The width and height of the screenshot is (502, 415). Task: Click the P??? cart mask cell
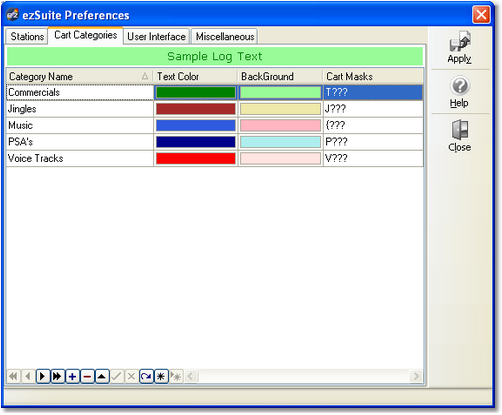point(373,142)
